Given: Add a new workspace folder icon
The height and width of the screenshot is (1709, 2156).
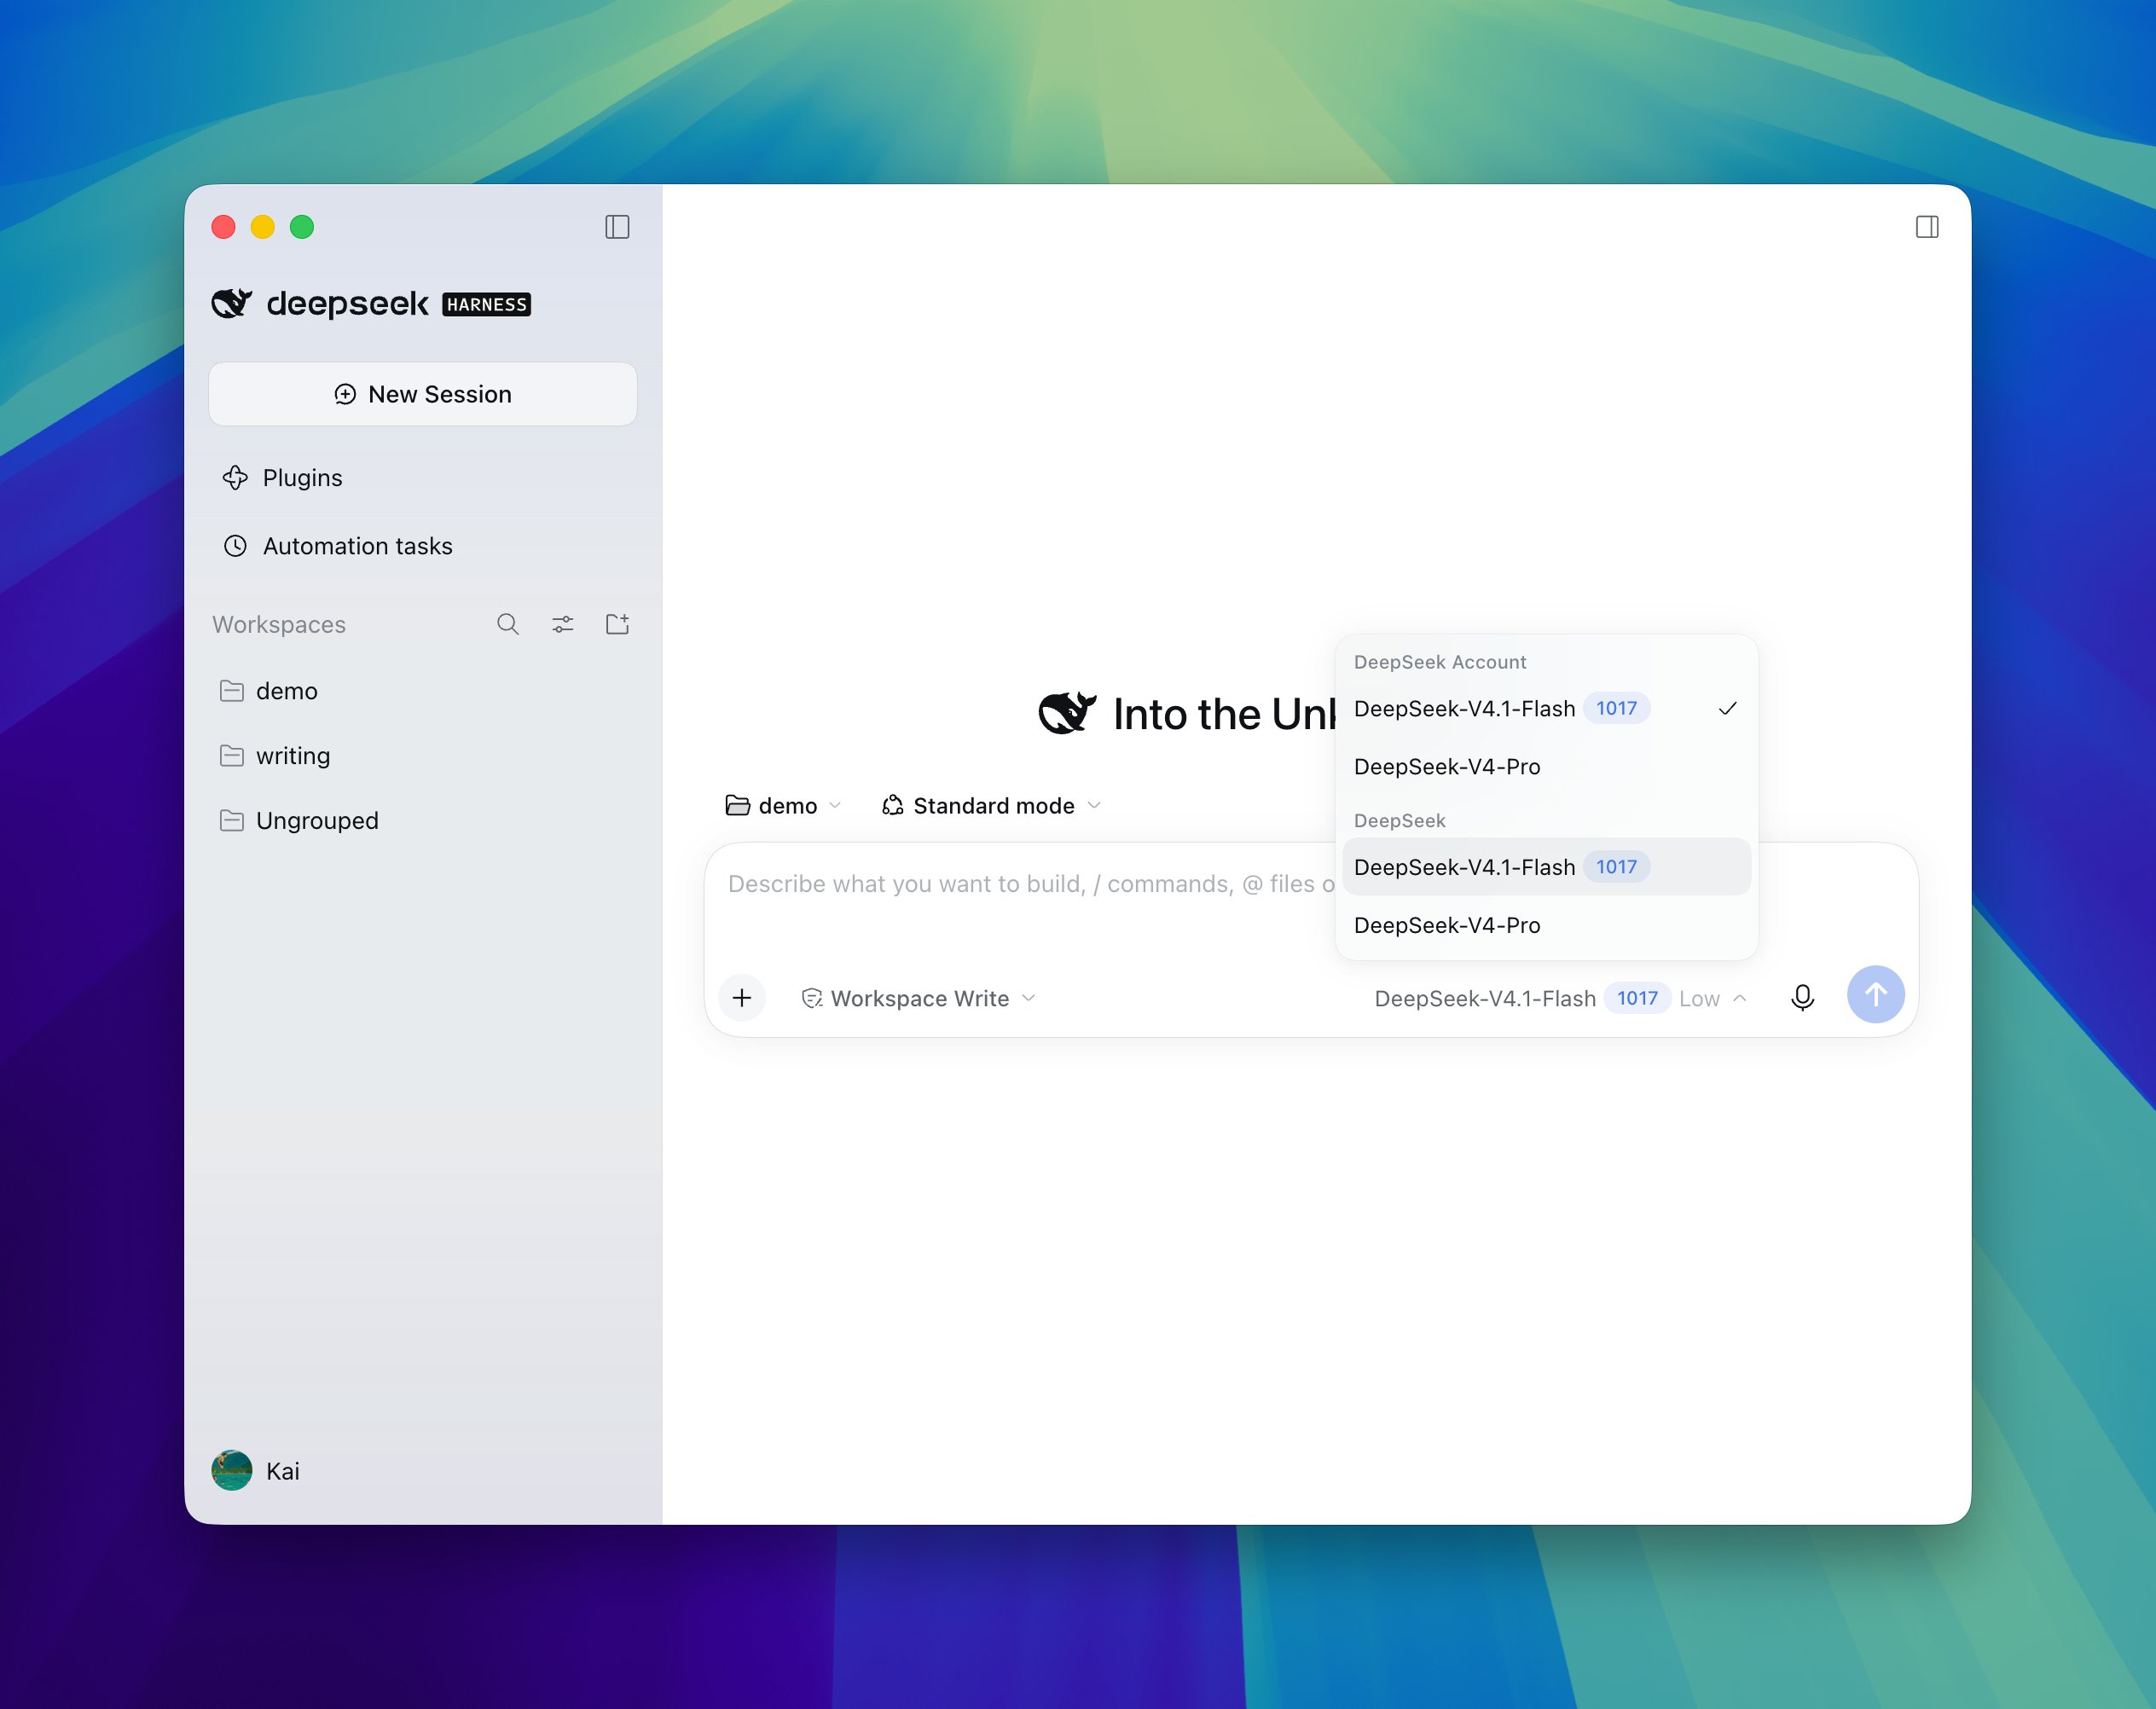Looking at the screenshot, I should [x=618, y=624].
